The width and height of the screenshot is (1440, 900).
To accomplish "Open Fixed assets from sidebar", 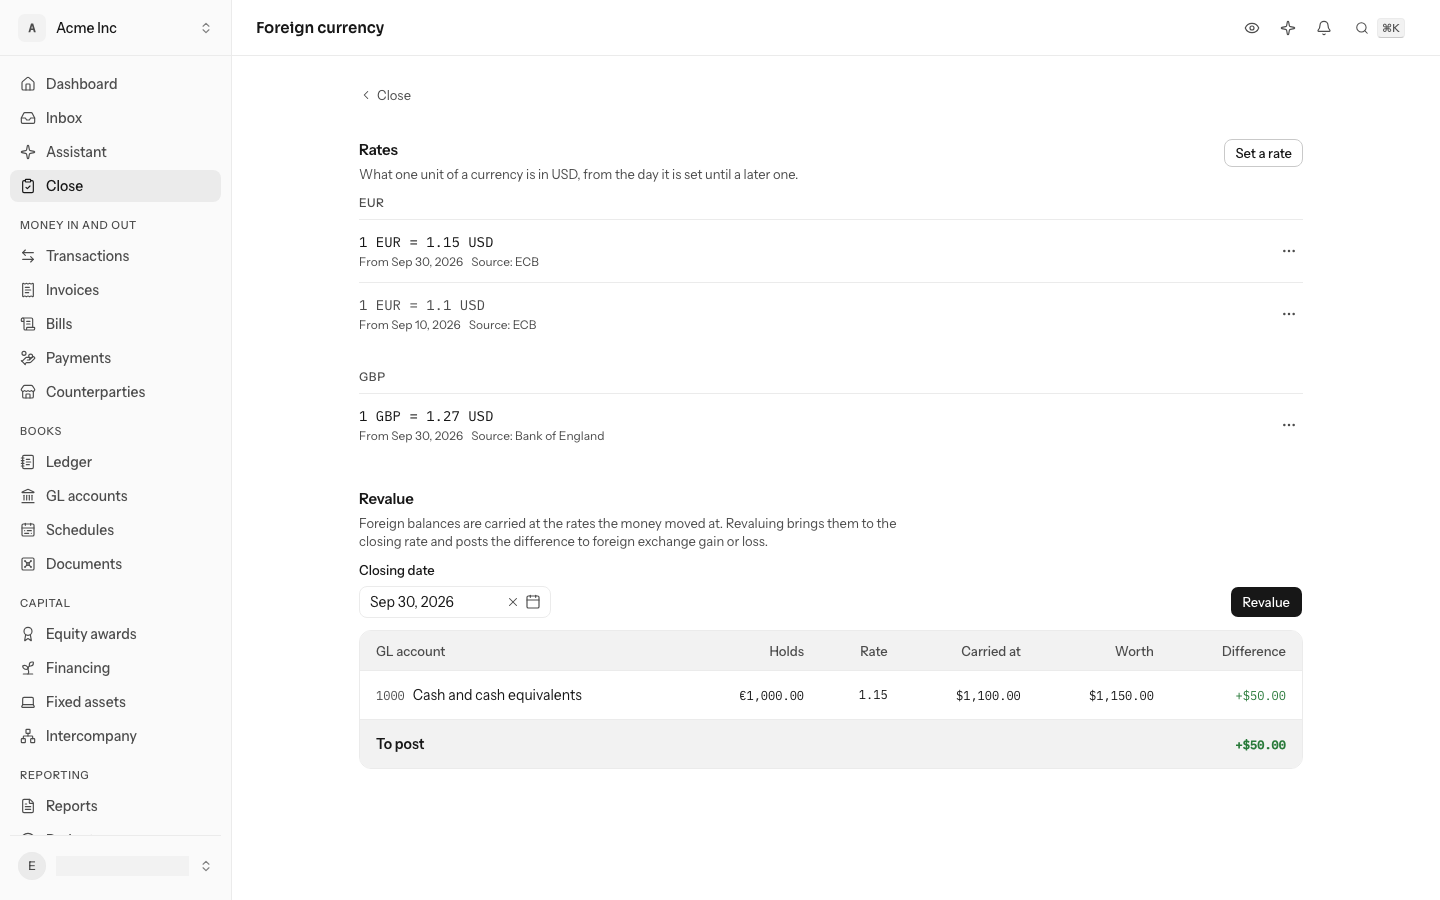I will [x=116, y=702].
